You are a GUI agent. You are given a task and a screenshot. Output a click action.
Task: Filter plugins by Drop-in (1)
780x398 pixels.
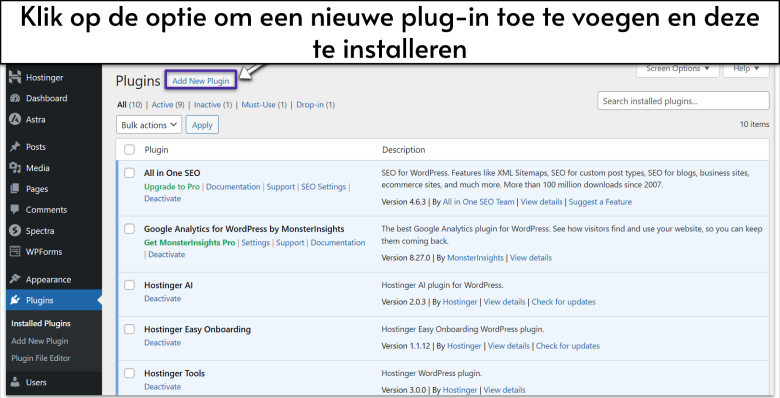click(316, 104)
